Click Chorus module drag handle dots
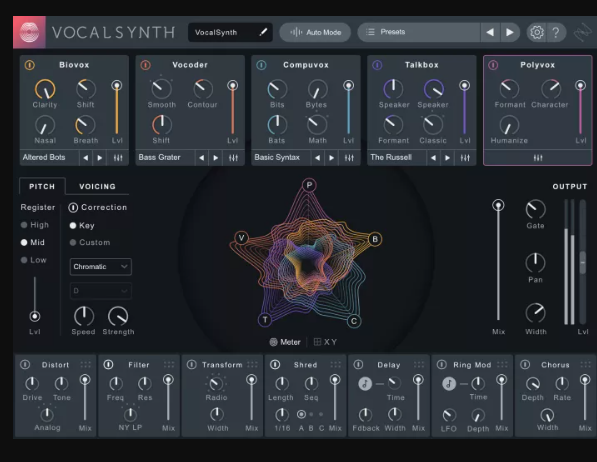 (586, 364)
